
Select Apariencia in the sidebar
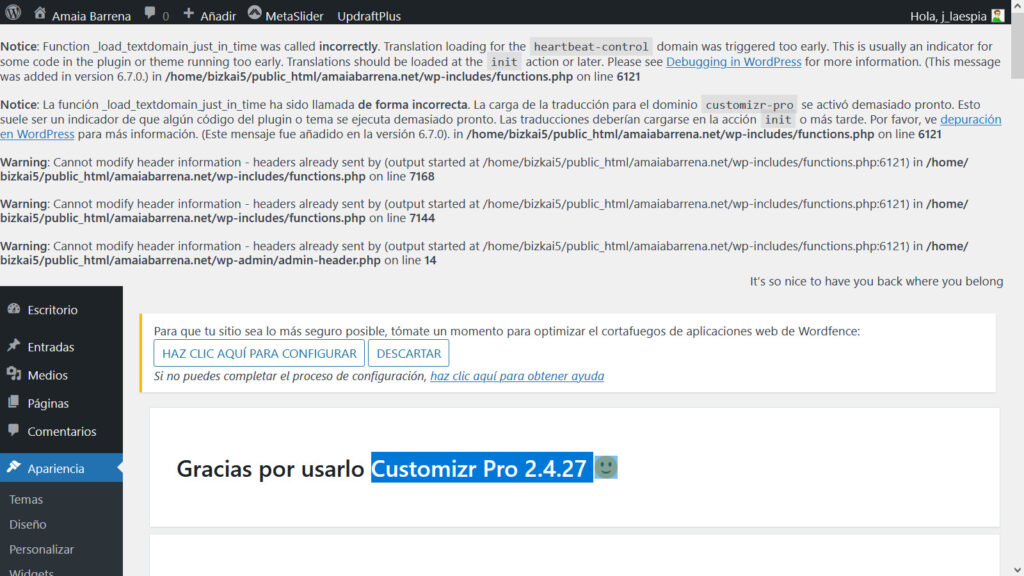click(61, 468)
